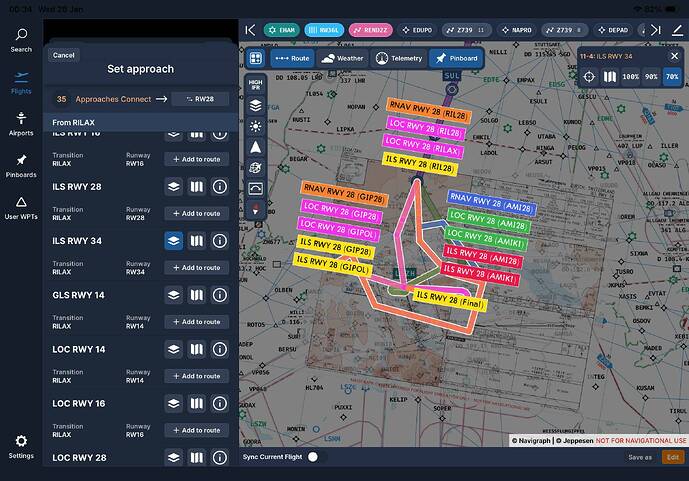
Task: Switch to the Telemetry tab
Action: point(399,58)
